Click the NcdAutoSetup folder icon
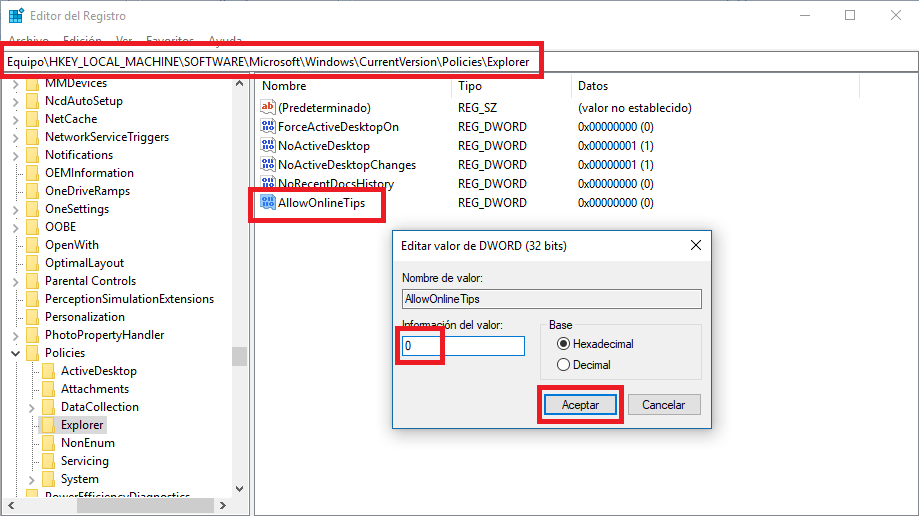Image resolution: width=919 pixels, height=516 pixels. 33,101
